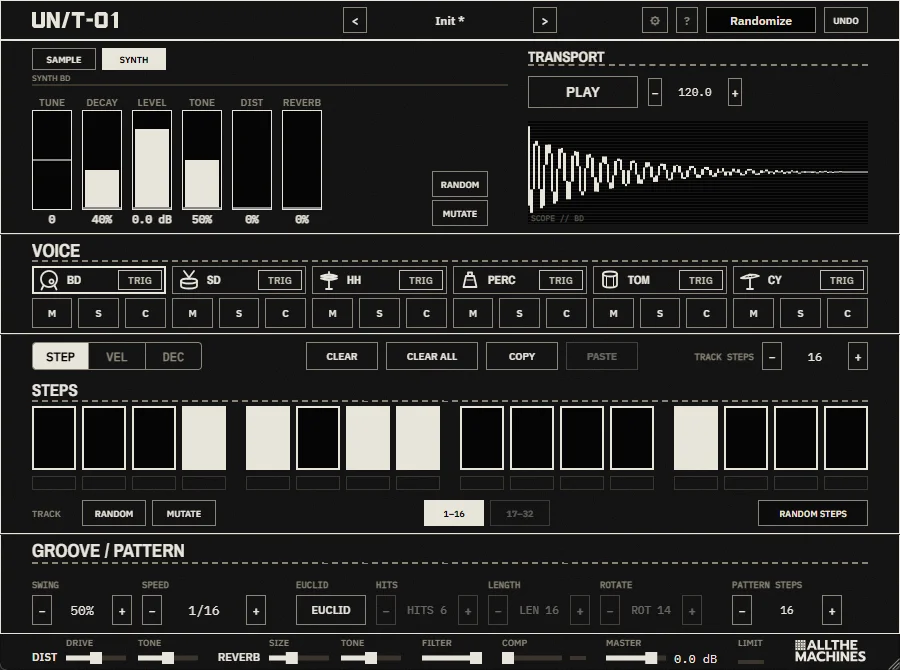Start playback with the PLAY button
900x670 pixels.
(x=583, y=92)
